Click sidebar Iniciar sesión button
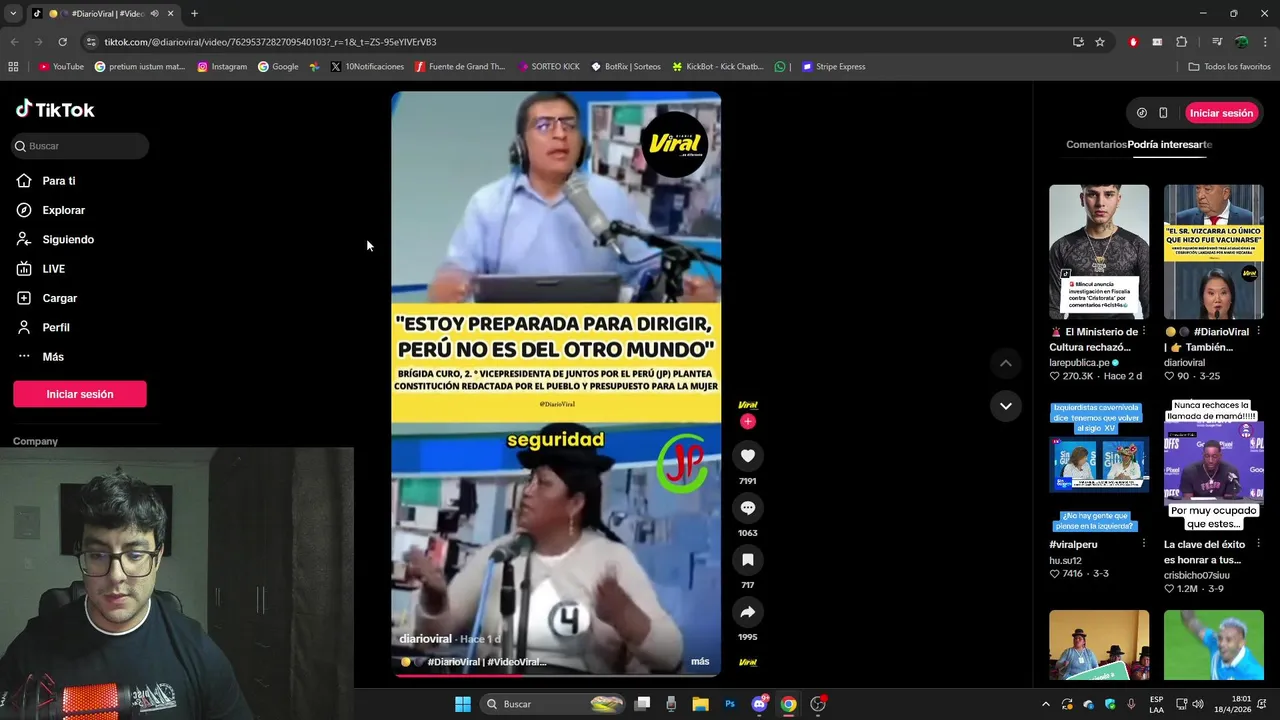 (x=80, y=394)
